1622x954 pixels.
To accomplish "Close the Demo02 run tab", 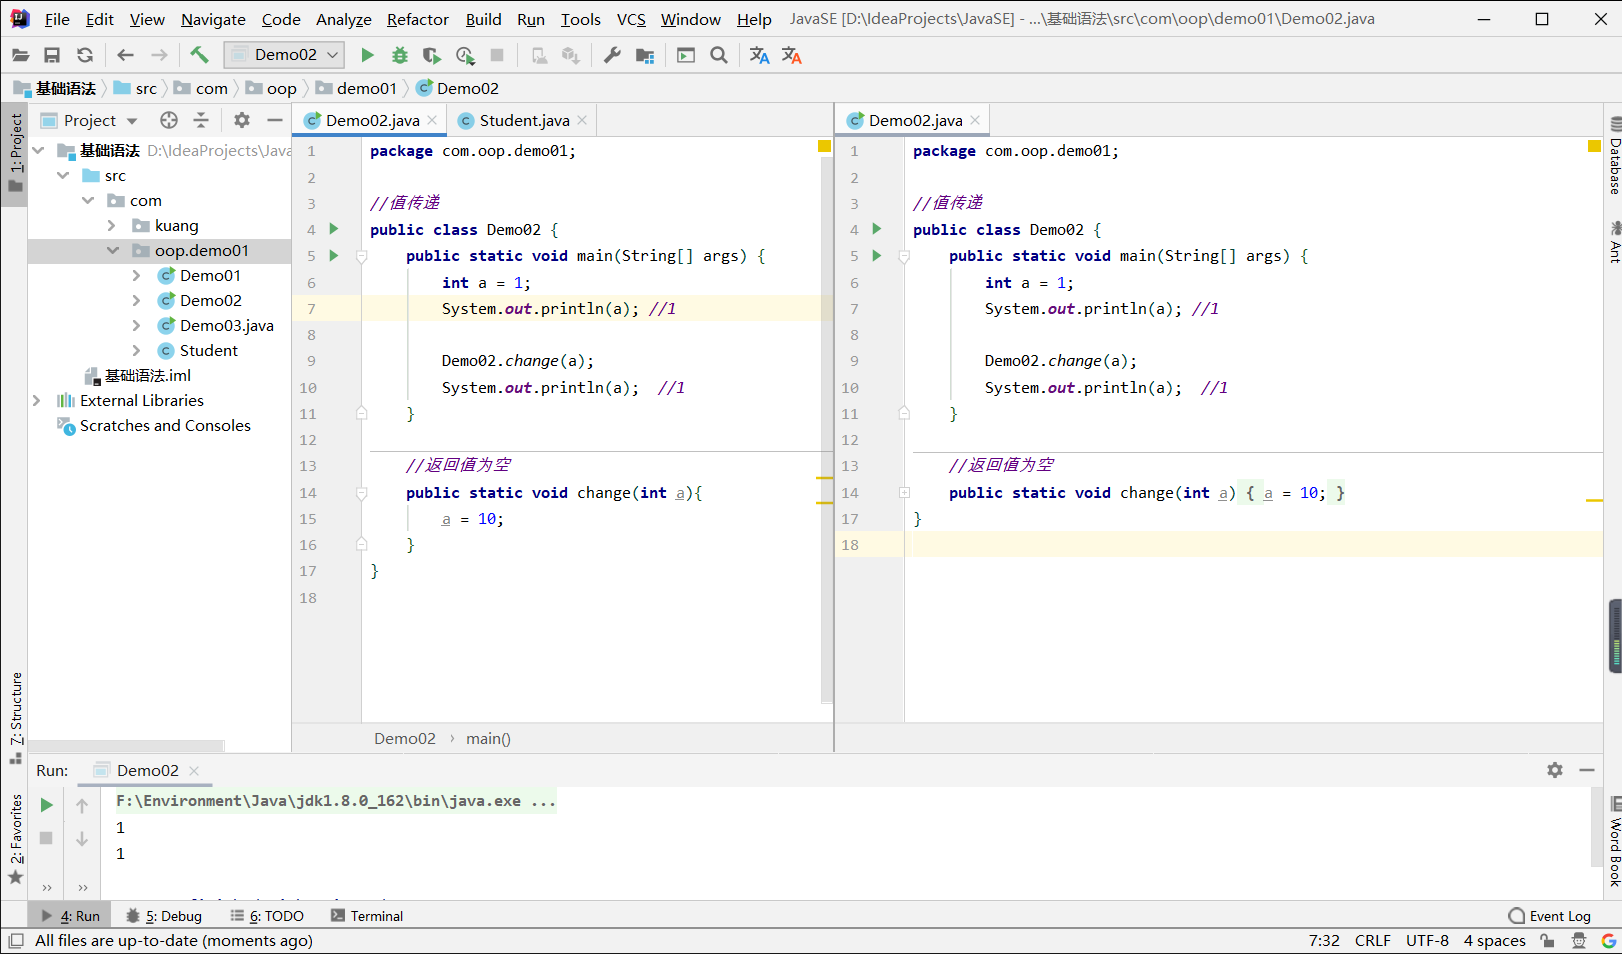I will pos(194,770).
